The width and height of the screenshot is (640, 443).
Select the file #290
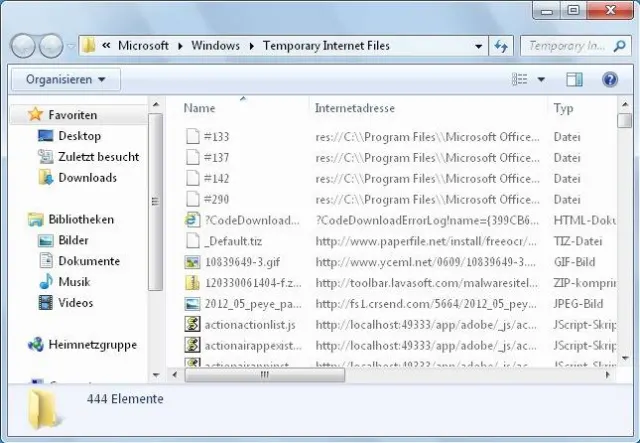216,199
